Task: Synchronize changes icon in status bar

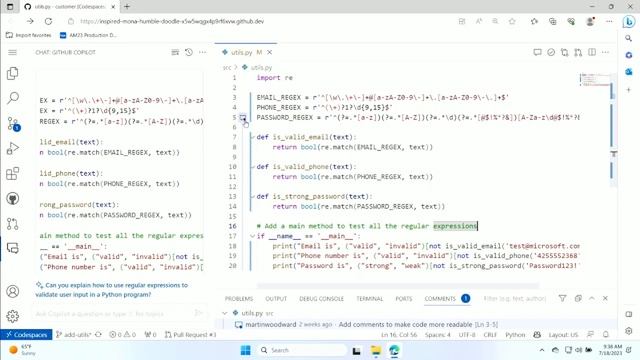Action: pyautogui.click(x=98, y=334)
